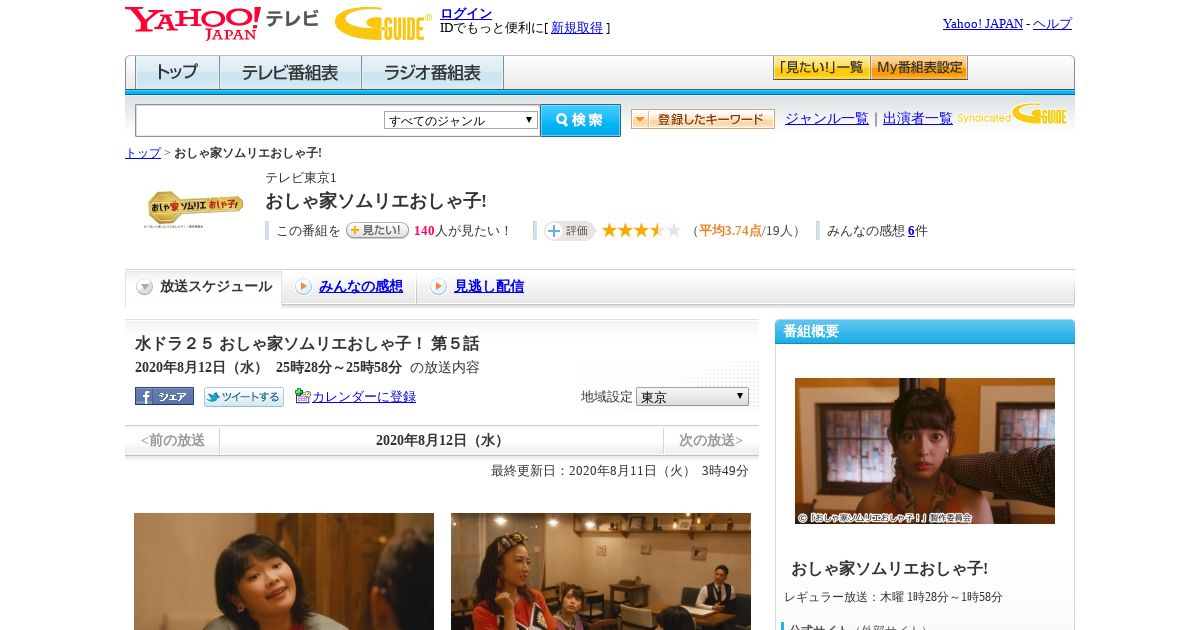Click the おしゃ家ソムリエおしゃ子 program logo
Viewport: 1200px width, 630px height.
[195, 208]
